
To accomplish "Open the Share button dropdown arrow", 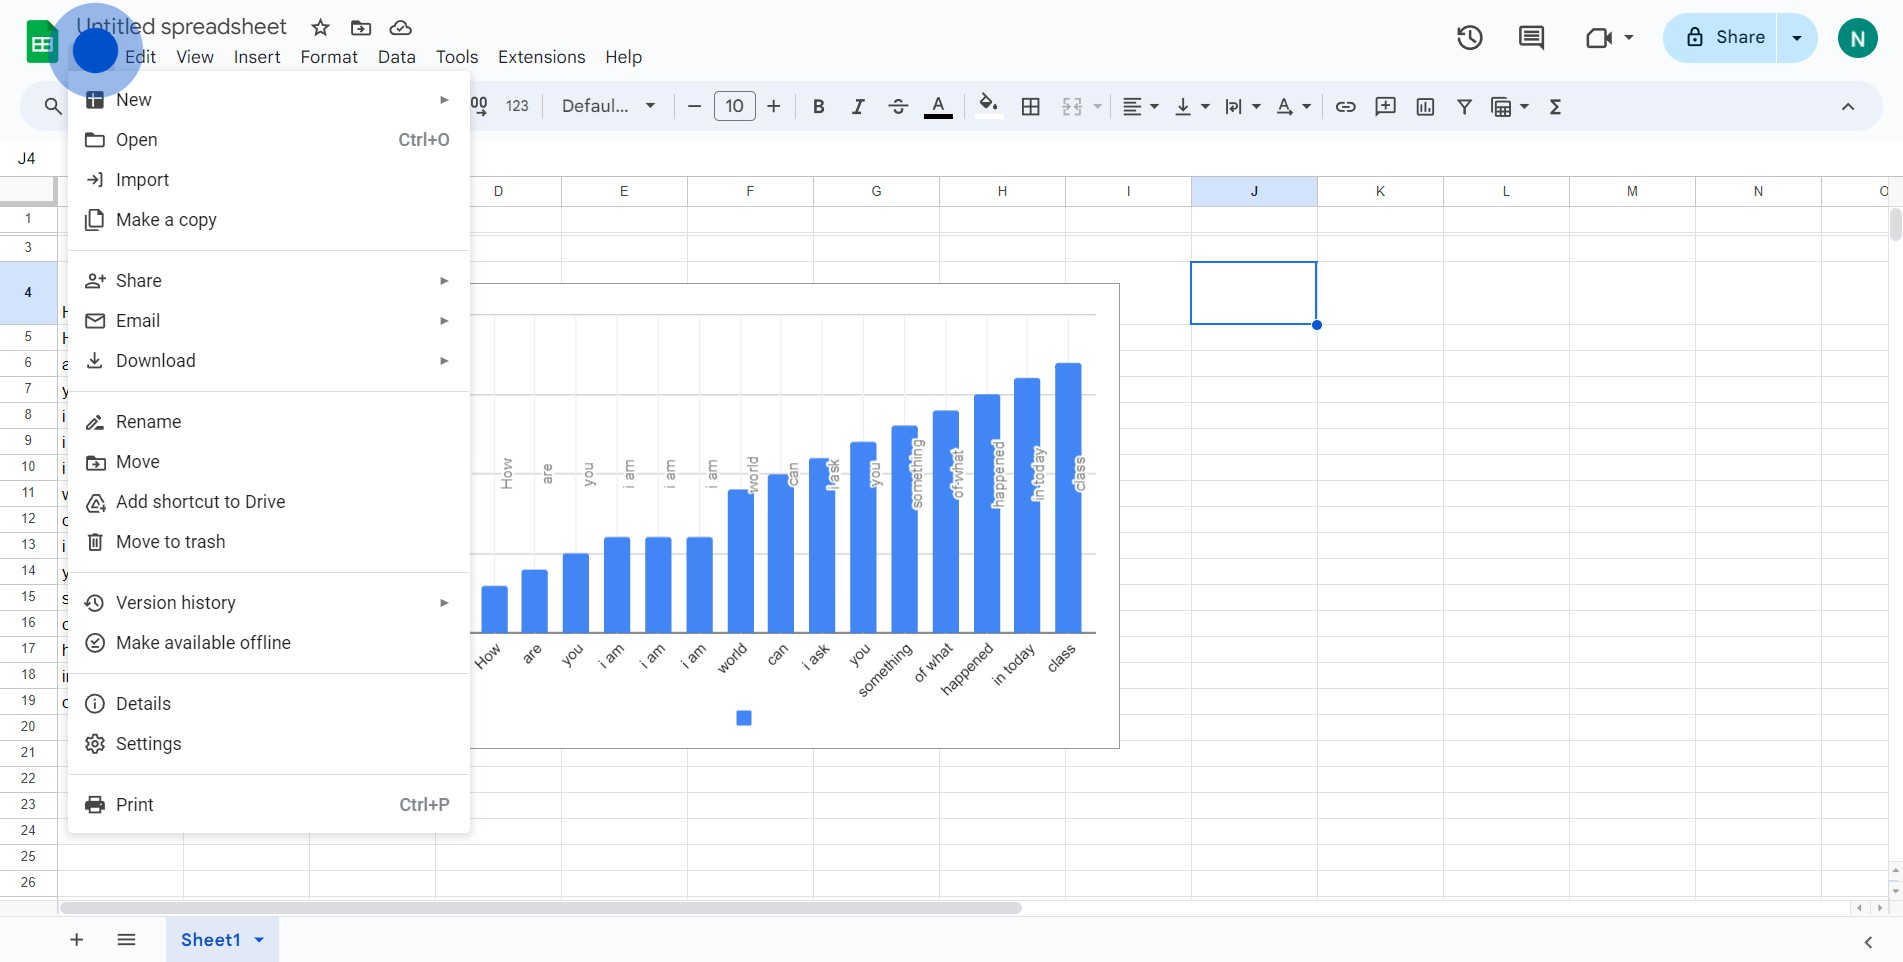I will 1797,38.
